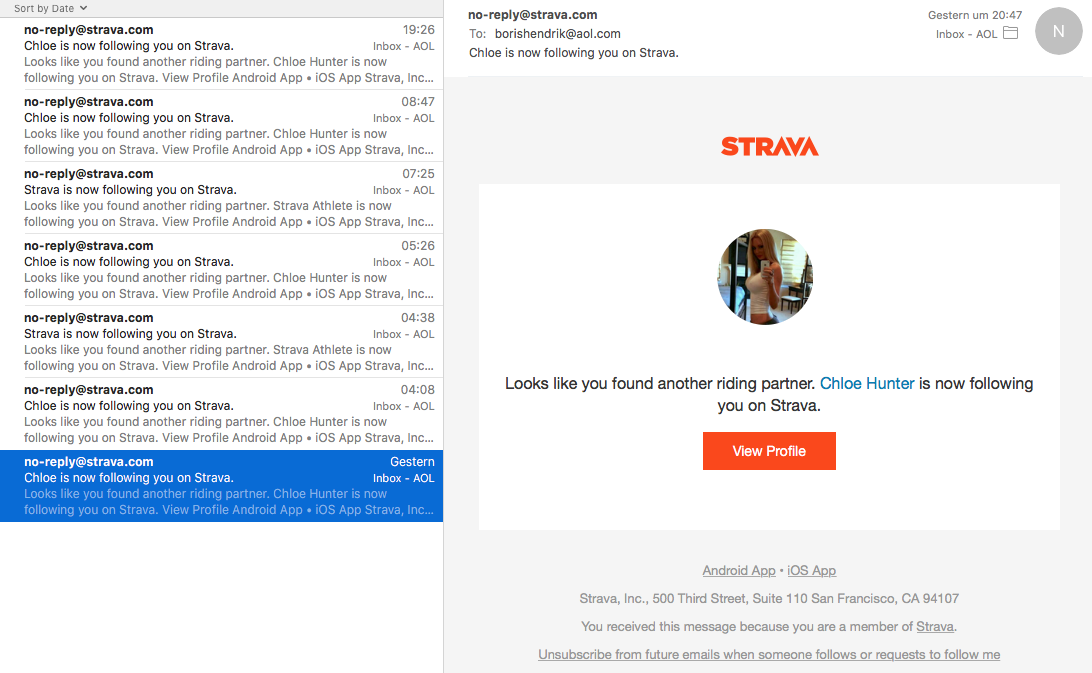Image resolution: width=1092 pixels, height=673 pixels.
Task: Click the subject line in the message header
Action: tap(573, 52)
